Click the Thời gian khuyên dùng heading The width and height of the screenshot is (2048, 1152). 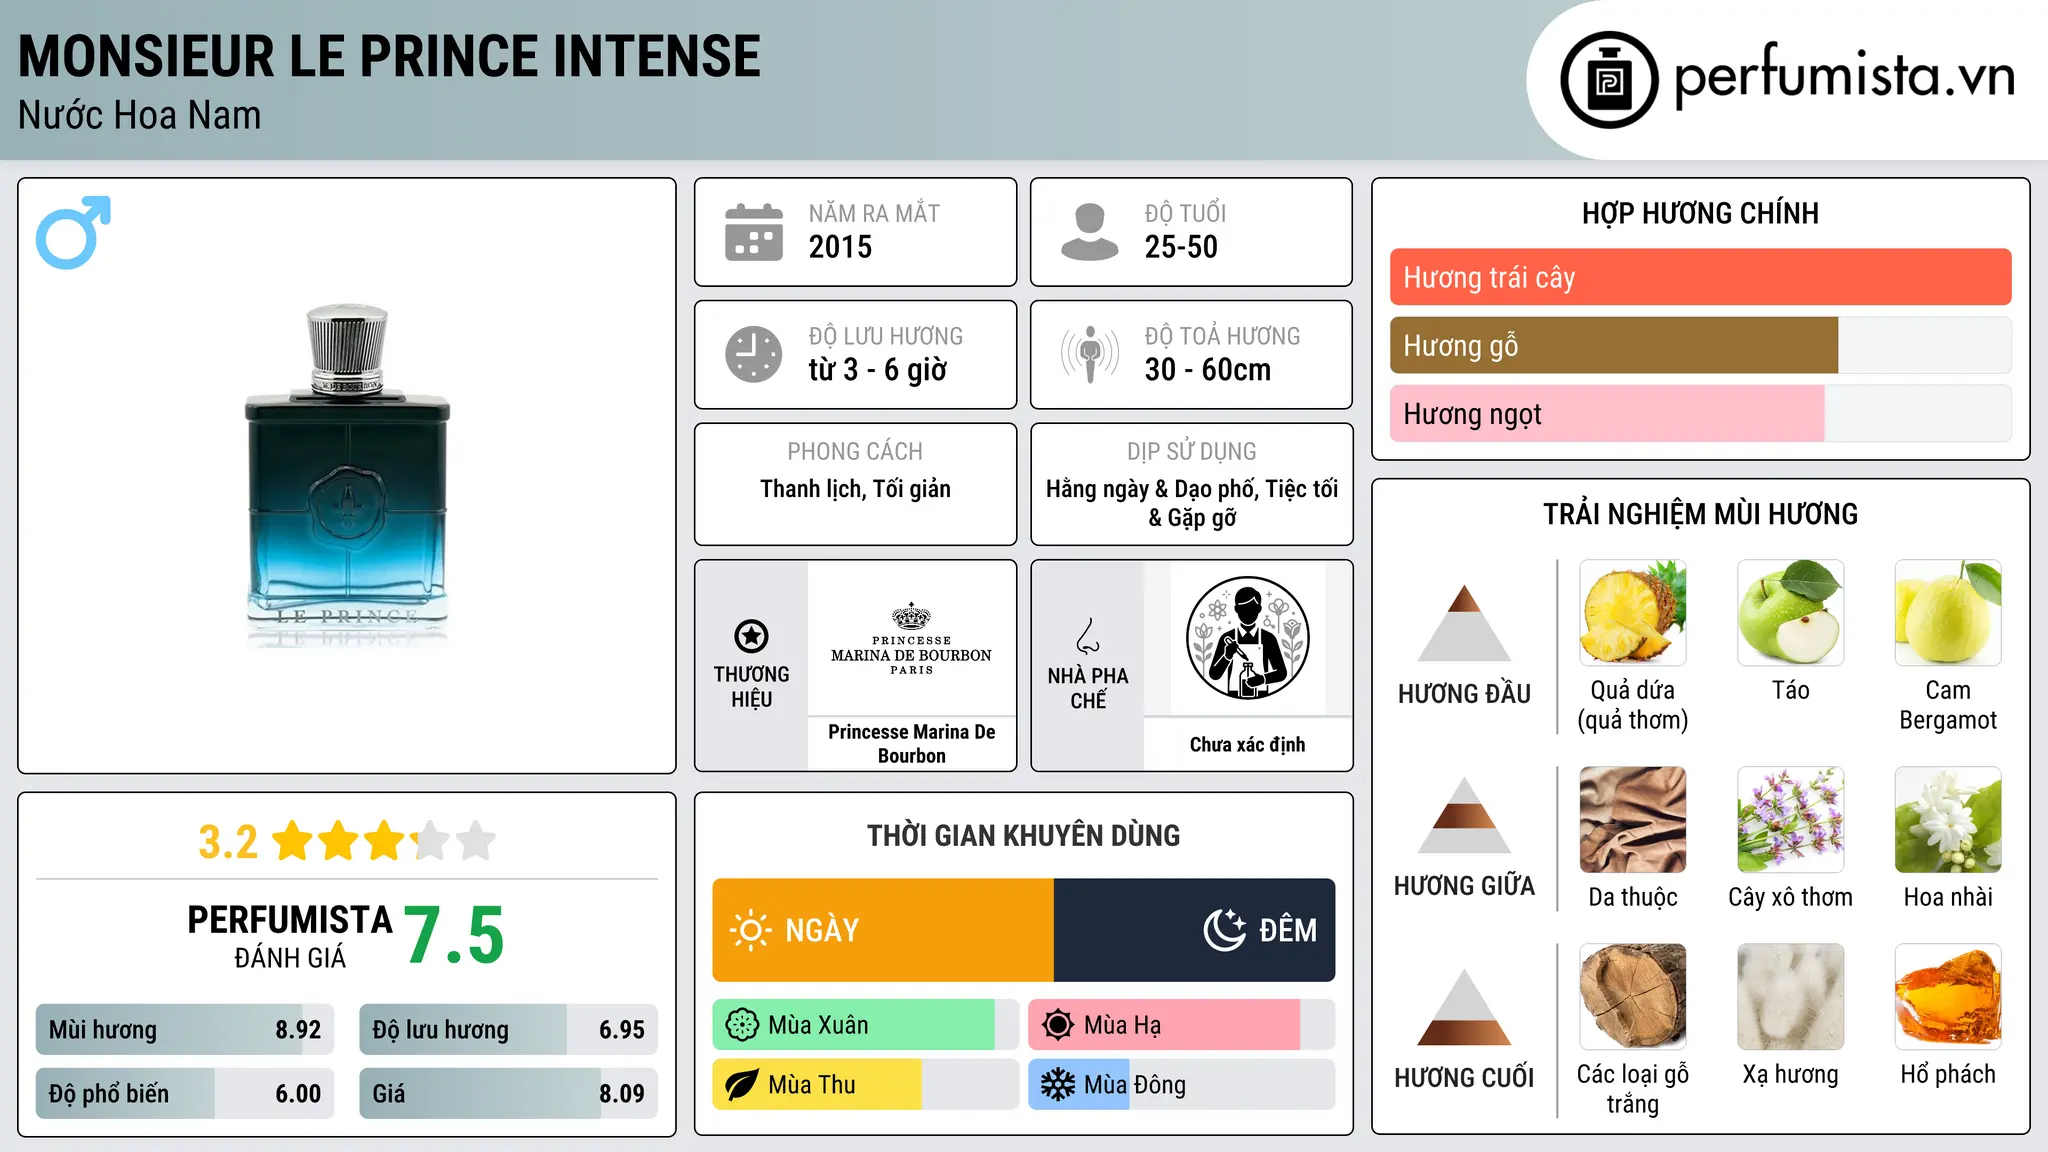[1023, 835]
